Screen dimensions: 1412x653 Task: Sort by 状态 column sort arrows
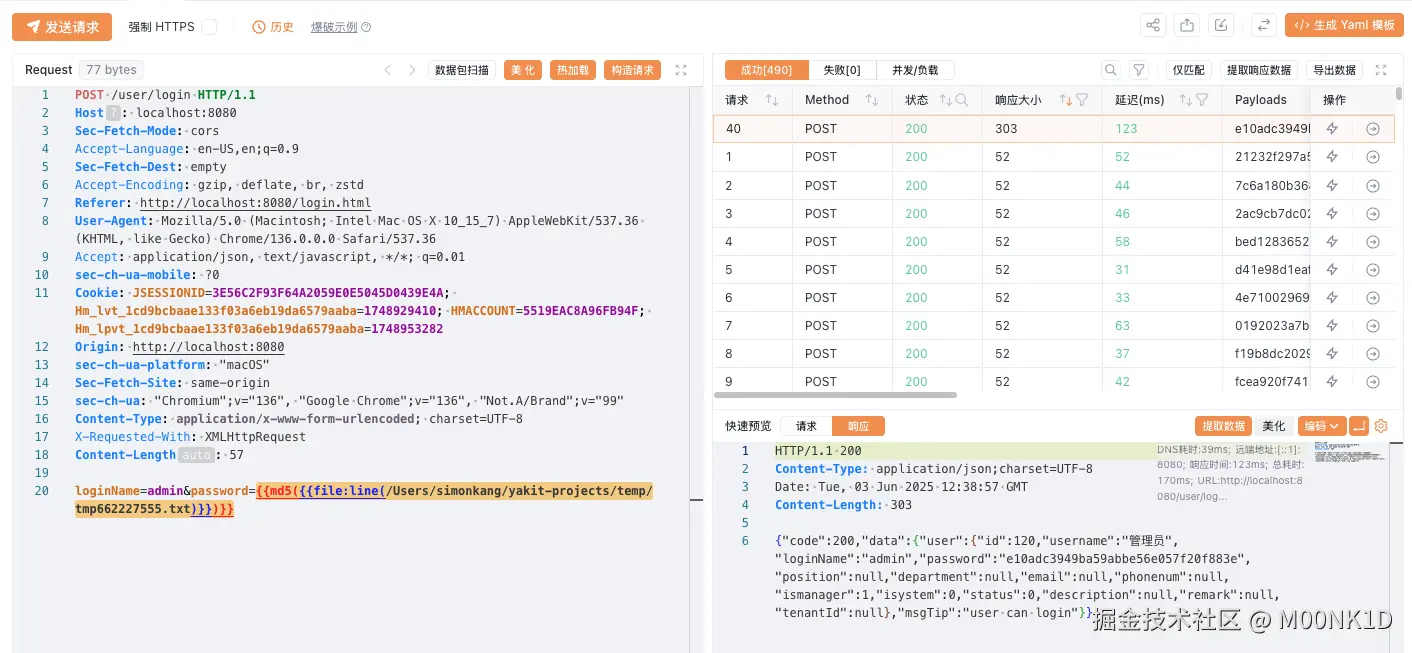(945, 100)
